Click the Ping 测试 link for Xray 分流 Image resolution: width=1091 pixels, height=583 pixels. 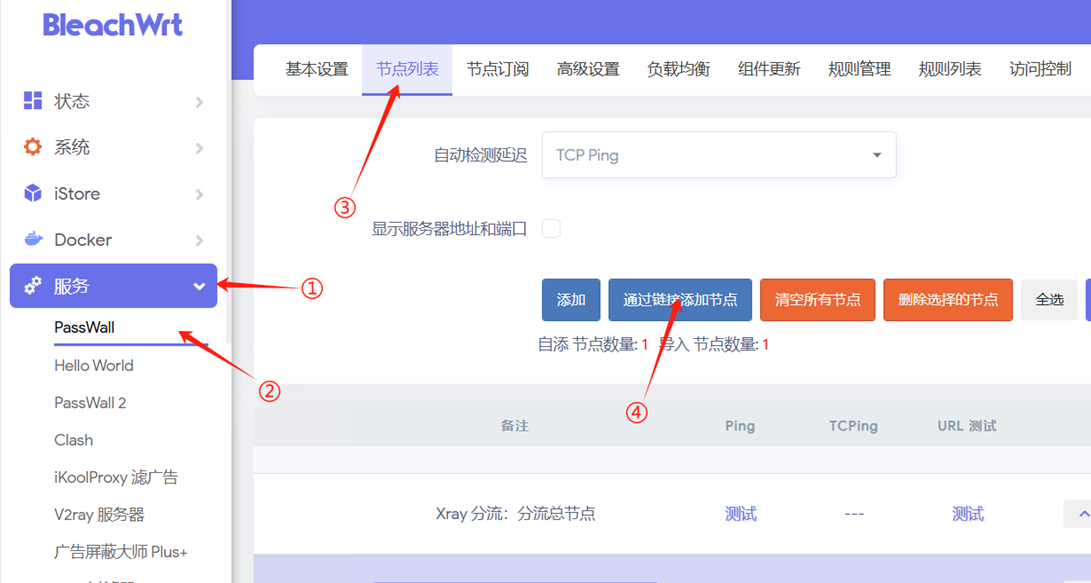pyautogui.click(x=740, y=514)
